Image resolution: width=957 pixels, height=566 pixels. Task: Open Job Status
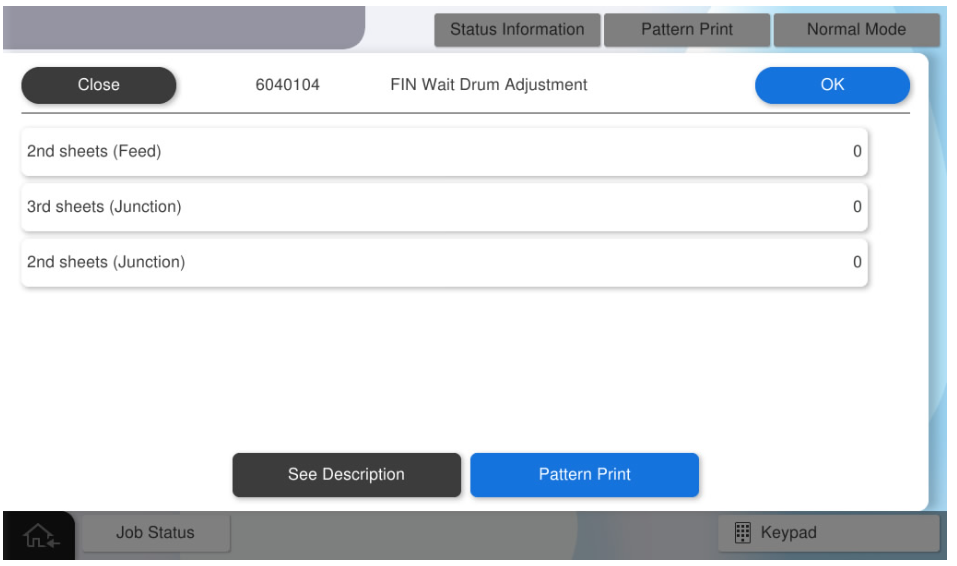pyautogui.click(x=155, y=533)
